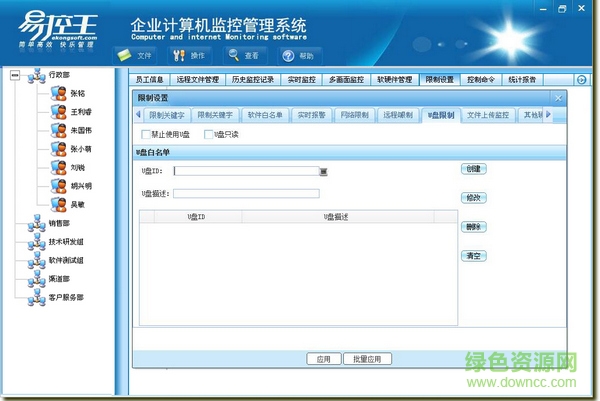Select employee 胡兴明 user icon

pyautogui.click(x=59, y=186)
